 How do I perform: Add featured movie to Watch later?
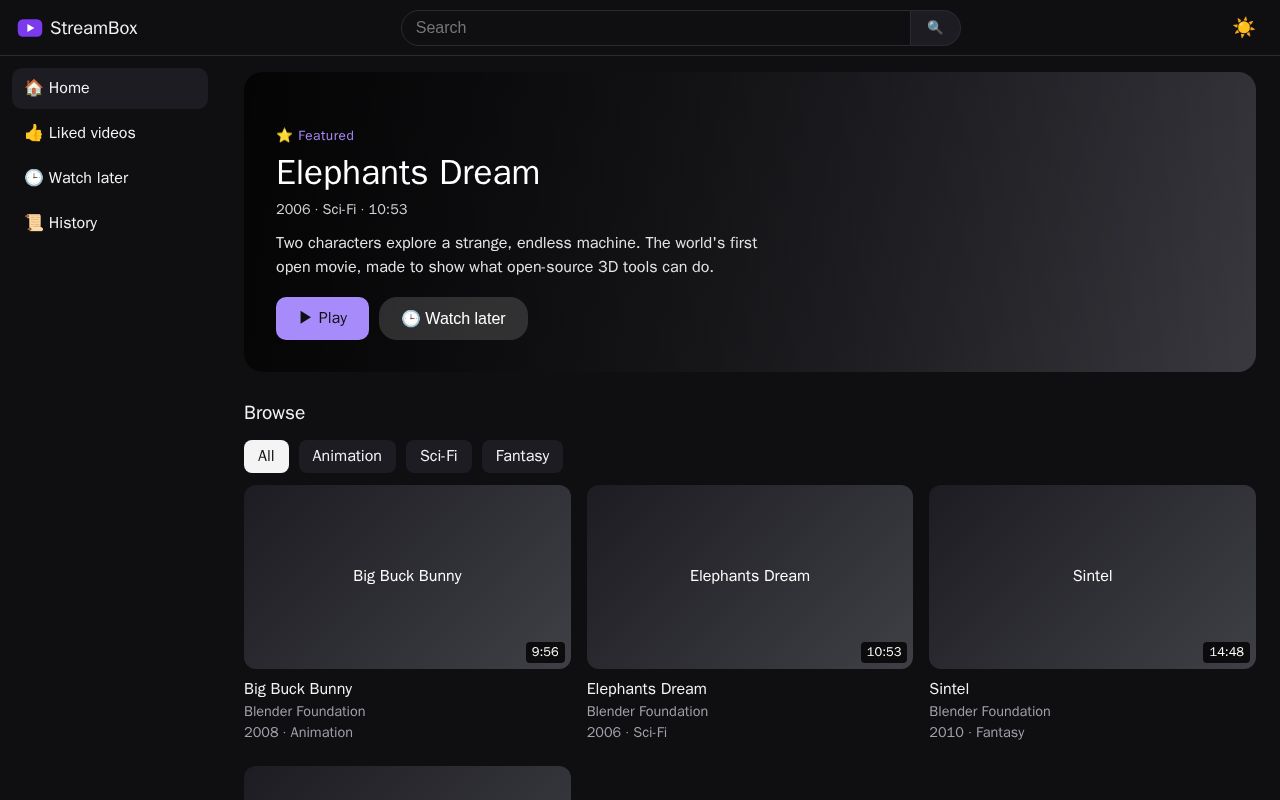tap(453, 318)
